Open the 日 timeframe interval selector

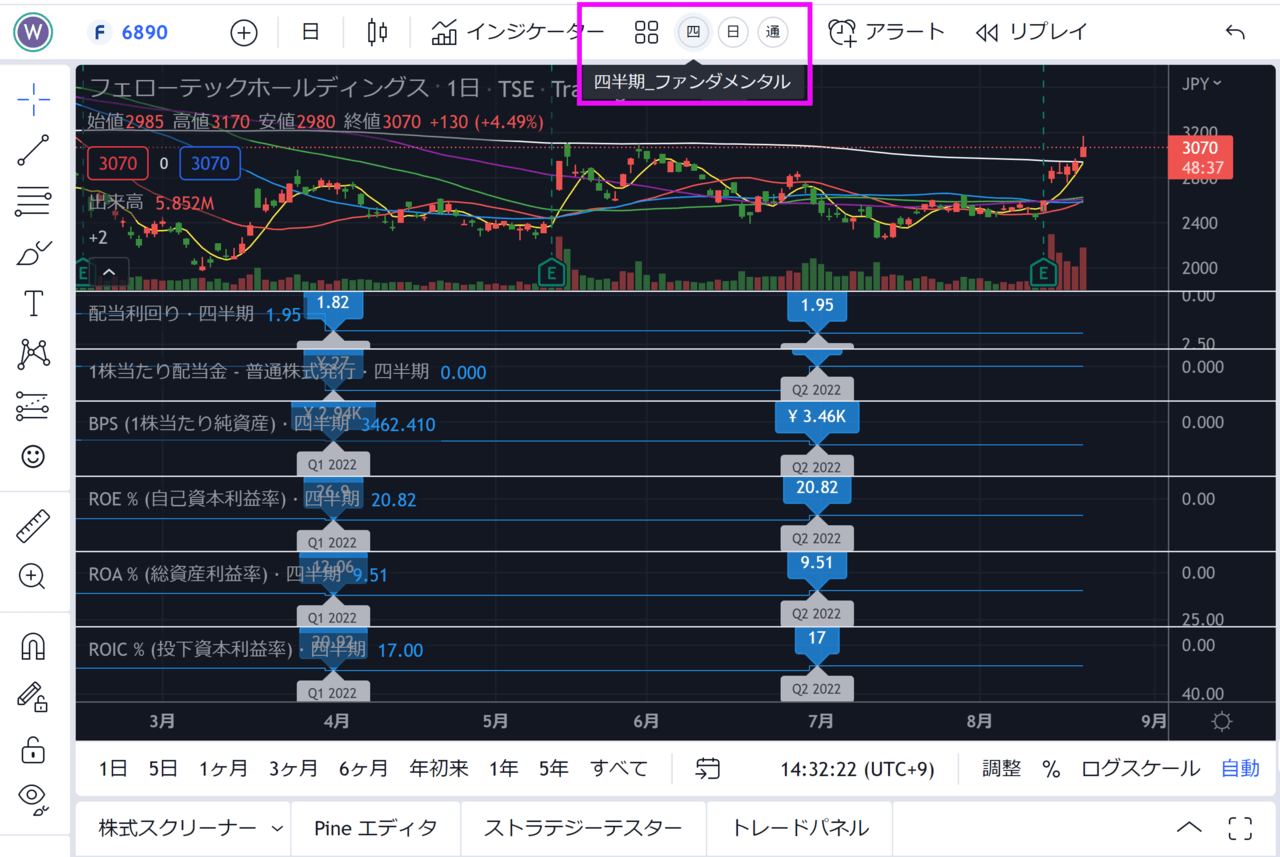(310, 32)
